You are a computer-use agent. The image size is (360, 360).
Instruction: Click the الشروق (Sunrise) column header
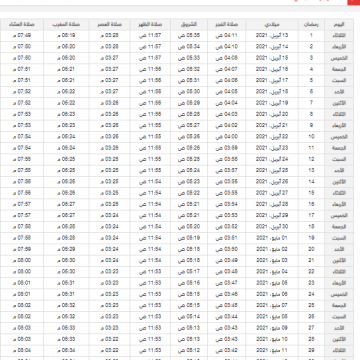point(189,25)
